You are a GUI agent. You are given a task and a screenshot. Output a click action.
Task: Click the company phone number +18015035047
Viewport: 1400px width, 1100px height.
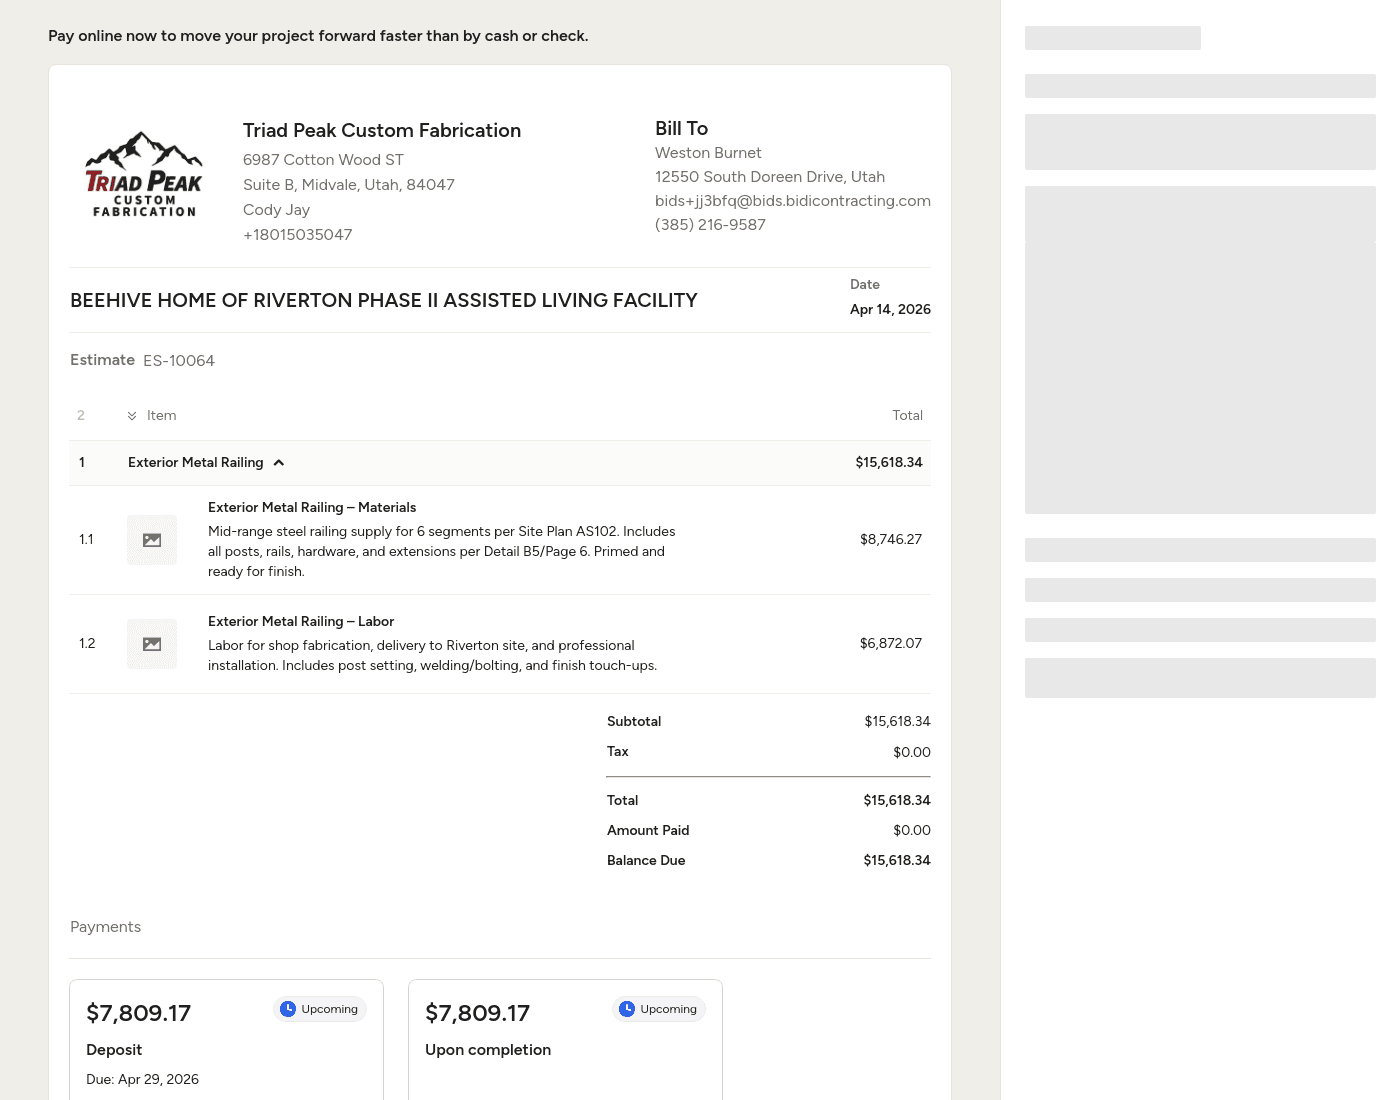click(297, 235)
